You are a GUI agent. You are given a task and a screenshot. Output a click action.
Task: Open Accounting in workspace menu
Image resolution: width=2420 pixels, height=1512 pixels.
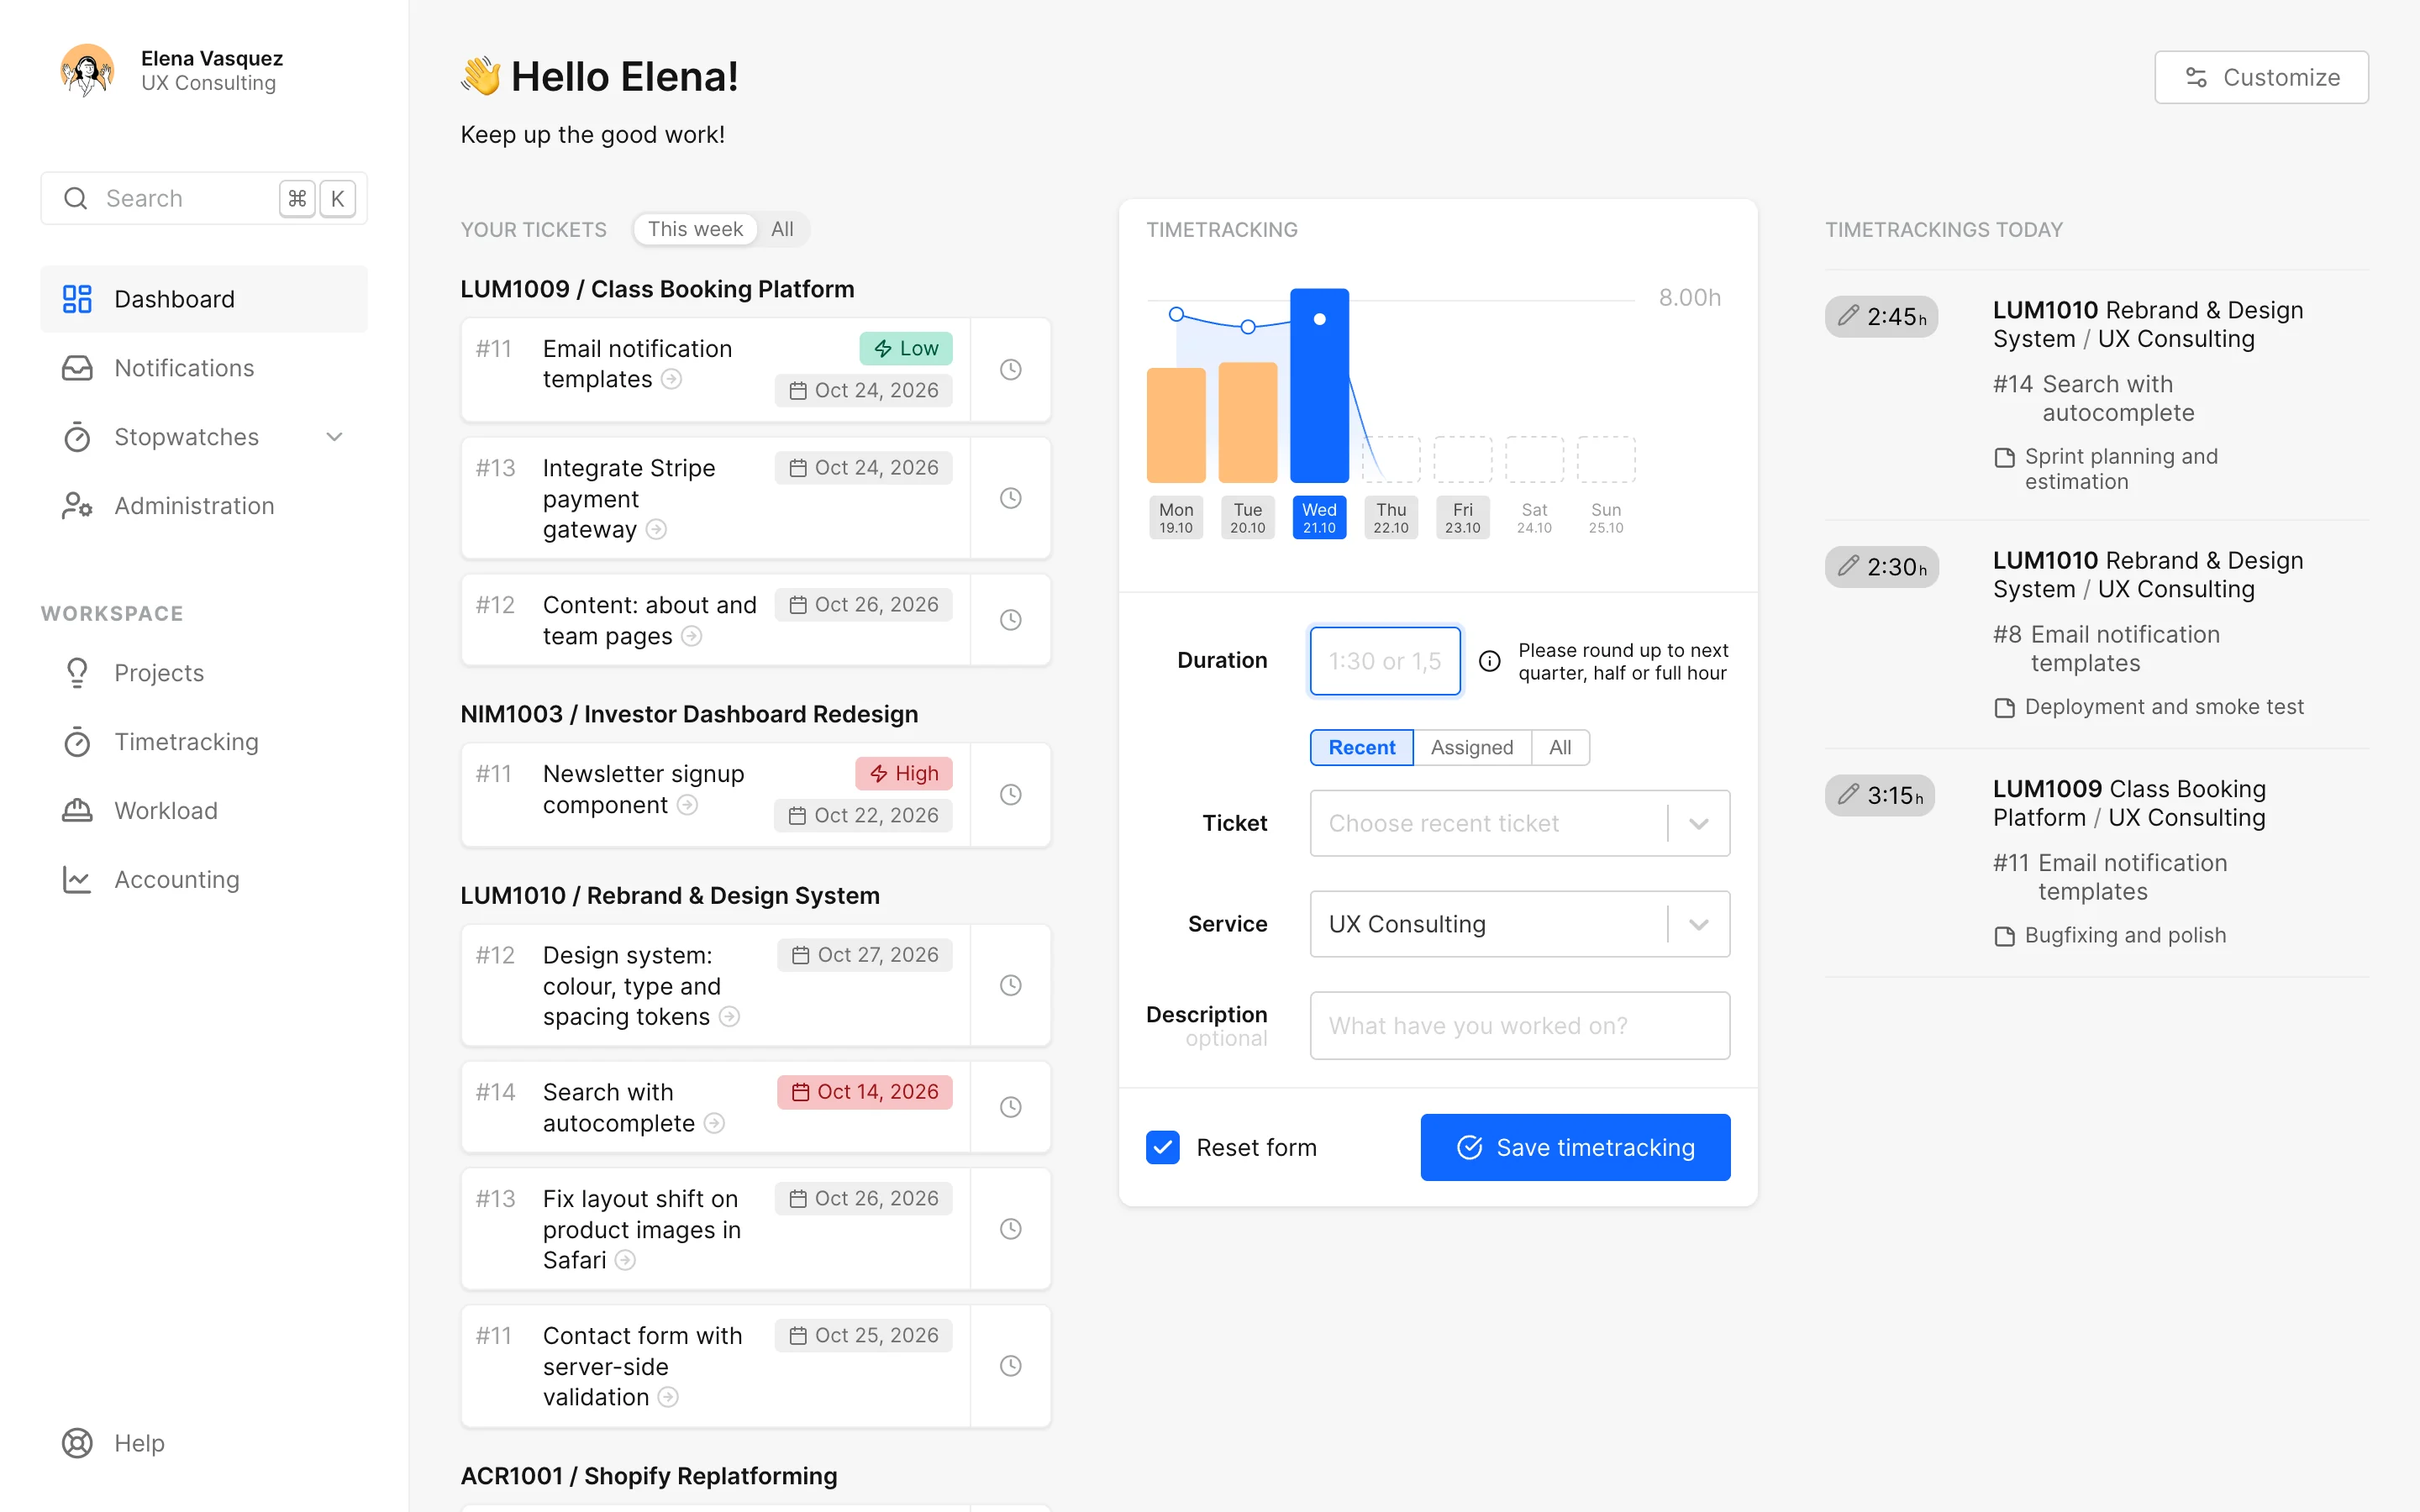pos(204,880)
